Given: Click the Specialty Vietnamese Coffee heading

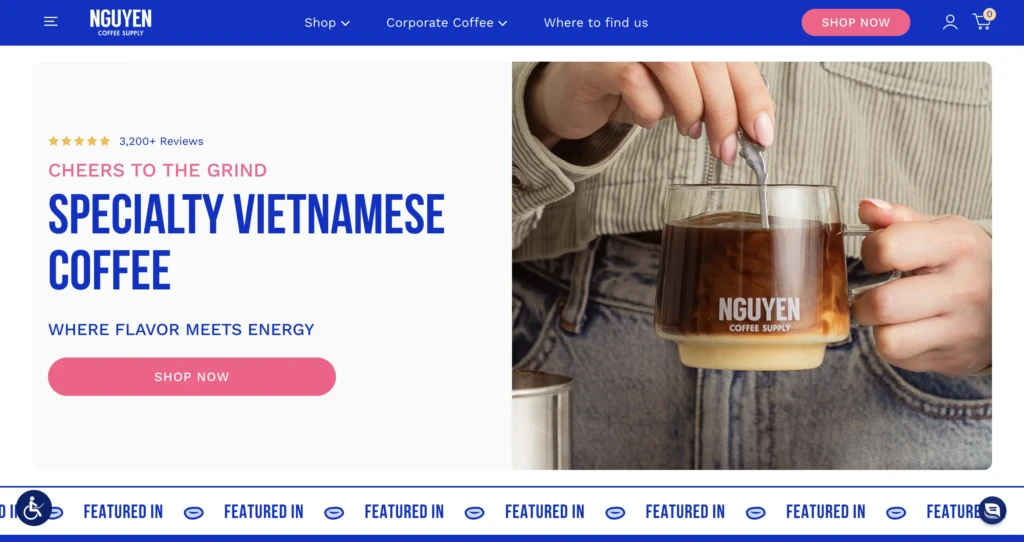Looking at the screenshot, I should point(246,242).
